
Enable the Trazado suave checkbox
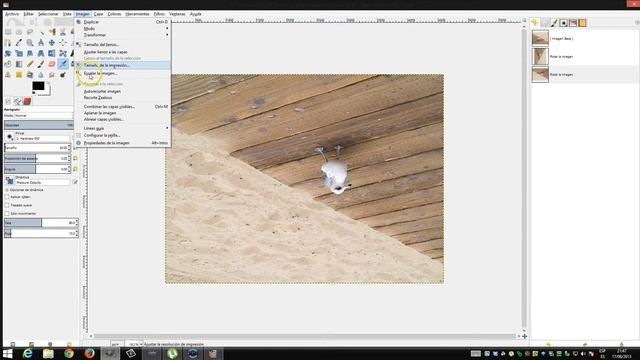tap(7, 205)
